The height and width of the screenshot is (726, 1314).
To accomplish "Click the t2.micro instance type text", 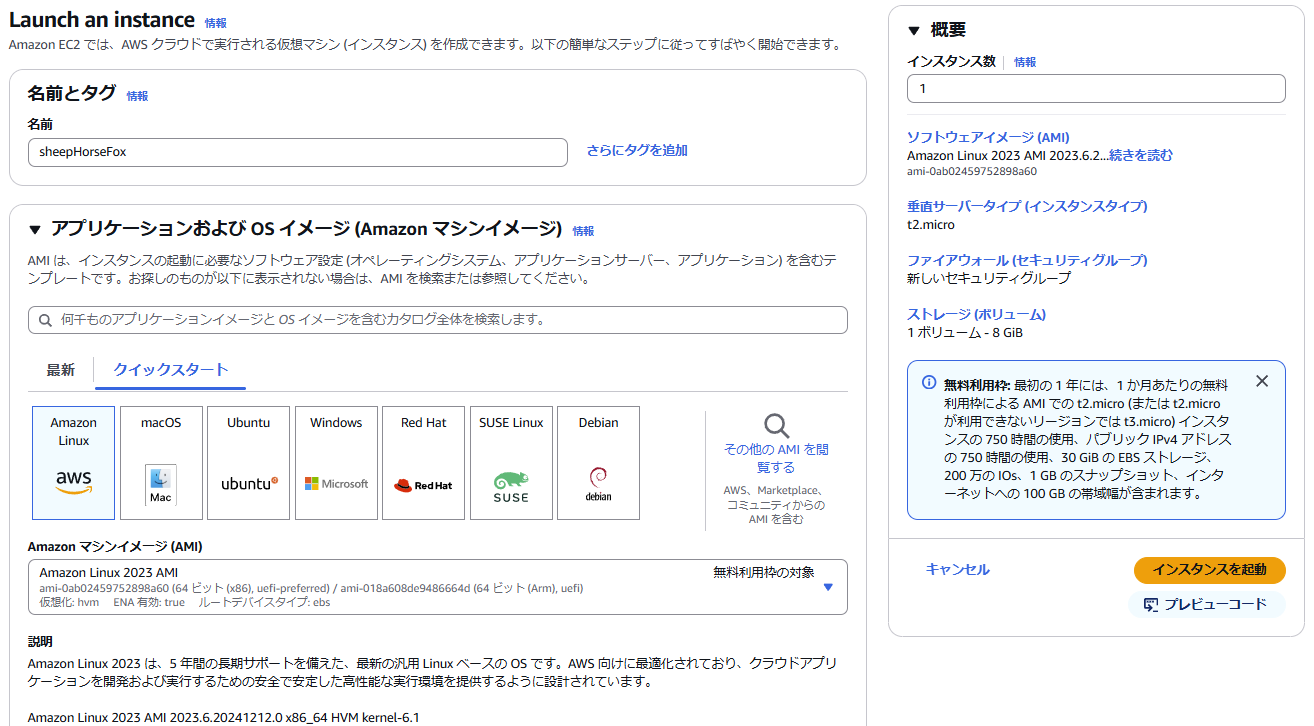I will [931, 224].
